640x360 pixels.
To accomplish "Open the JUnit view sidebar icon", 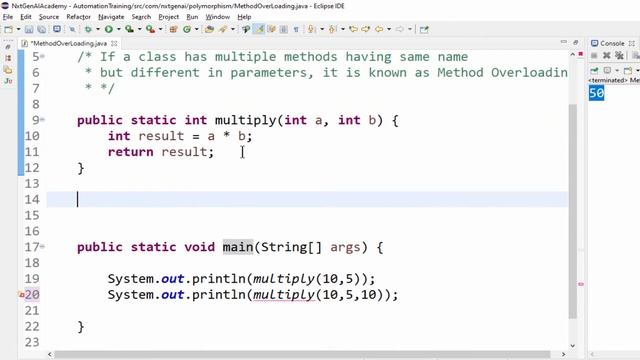I will click(8, 81).
